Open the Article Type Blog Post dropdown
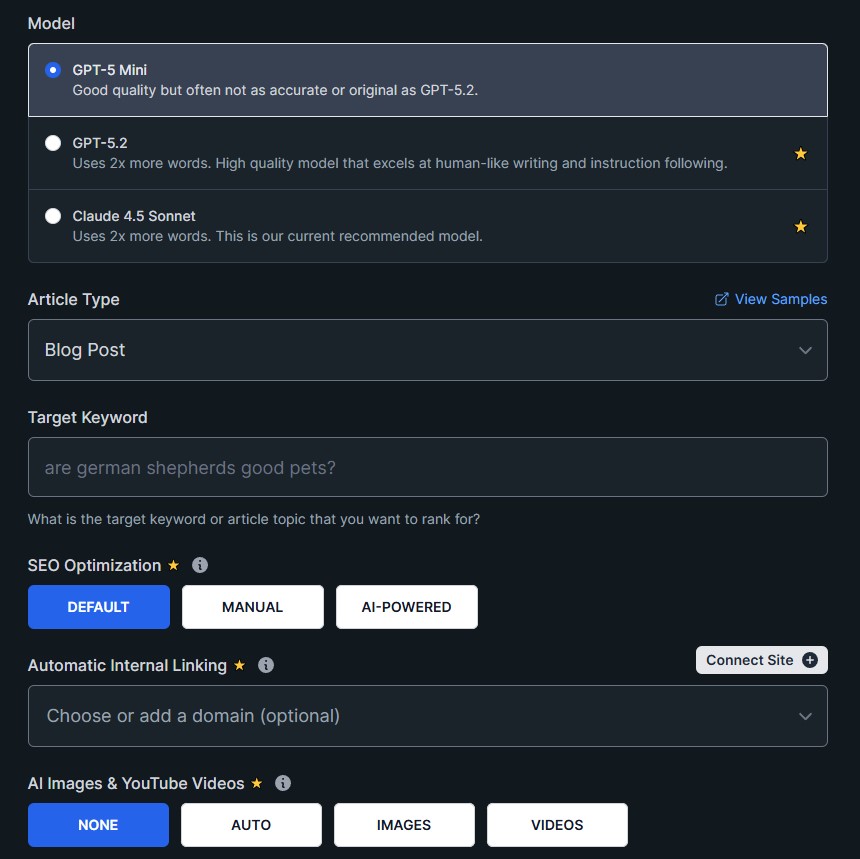The width and height of the screenshot is (860, 859). [x=427, y=350]
